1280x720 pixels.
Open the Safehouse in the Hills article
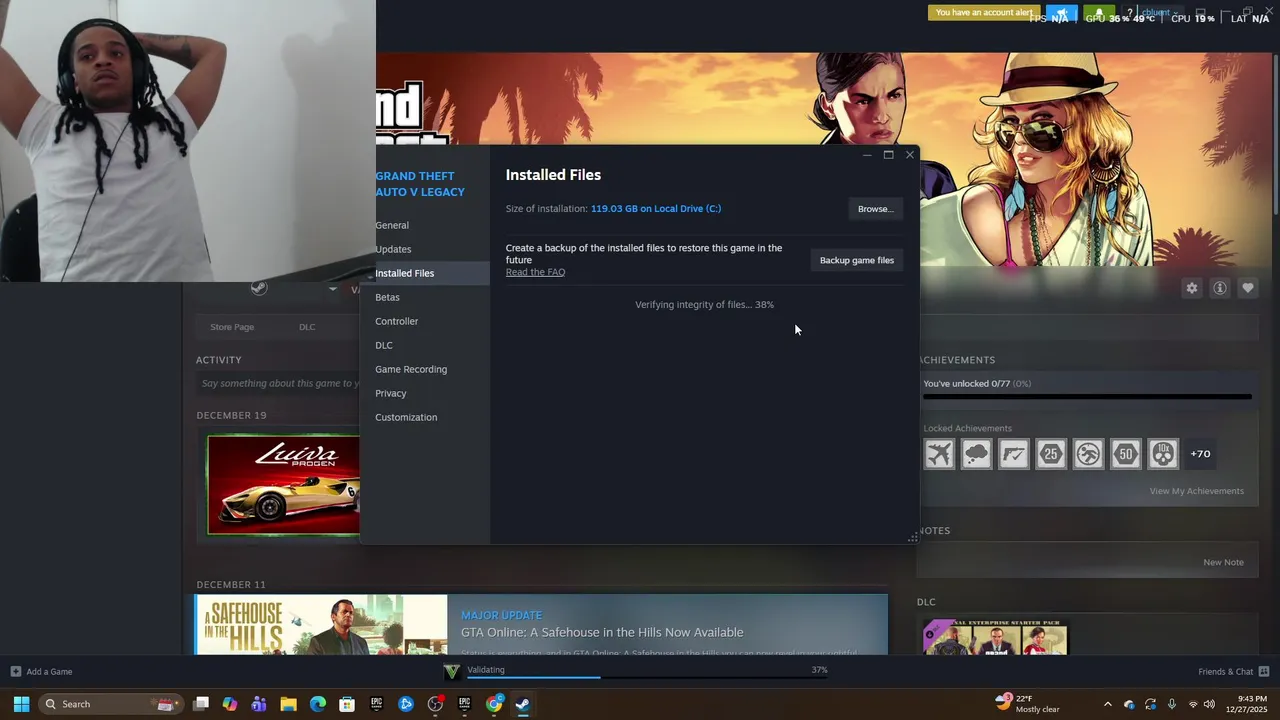click(541, 624)
